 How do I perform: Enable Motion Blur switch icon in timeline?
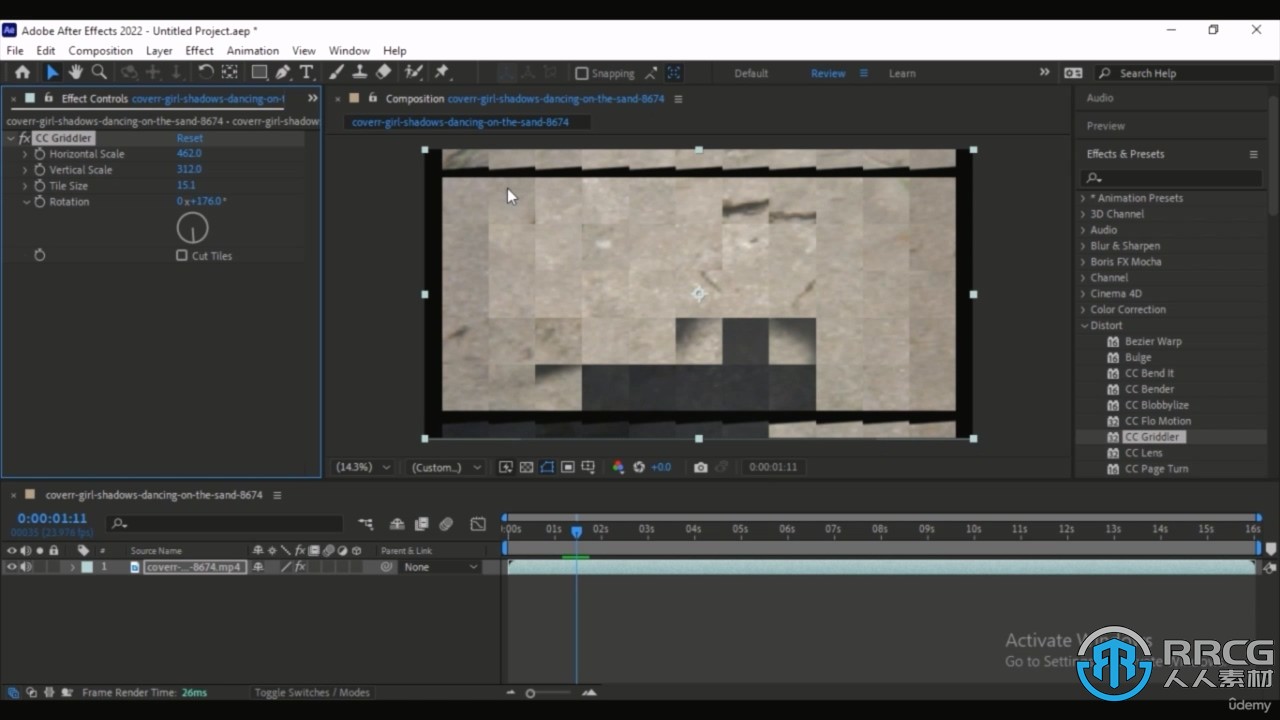(446, 524)
